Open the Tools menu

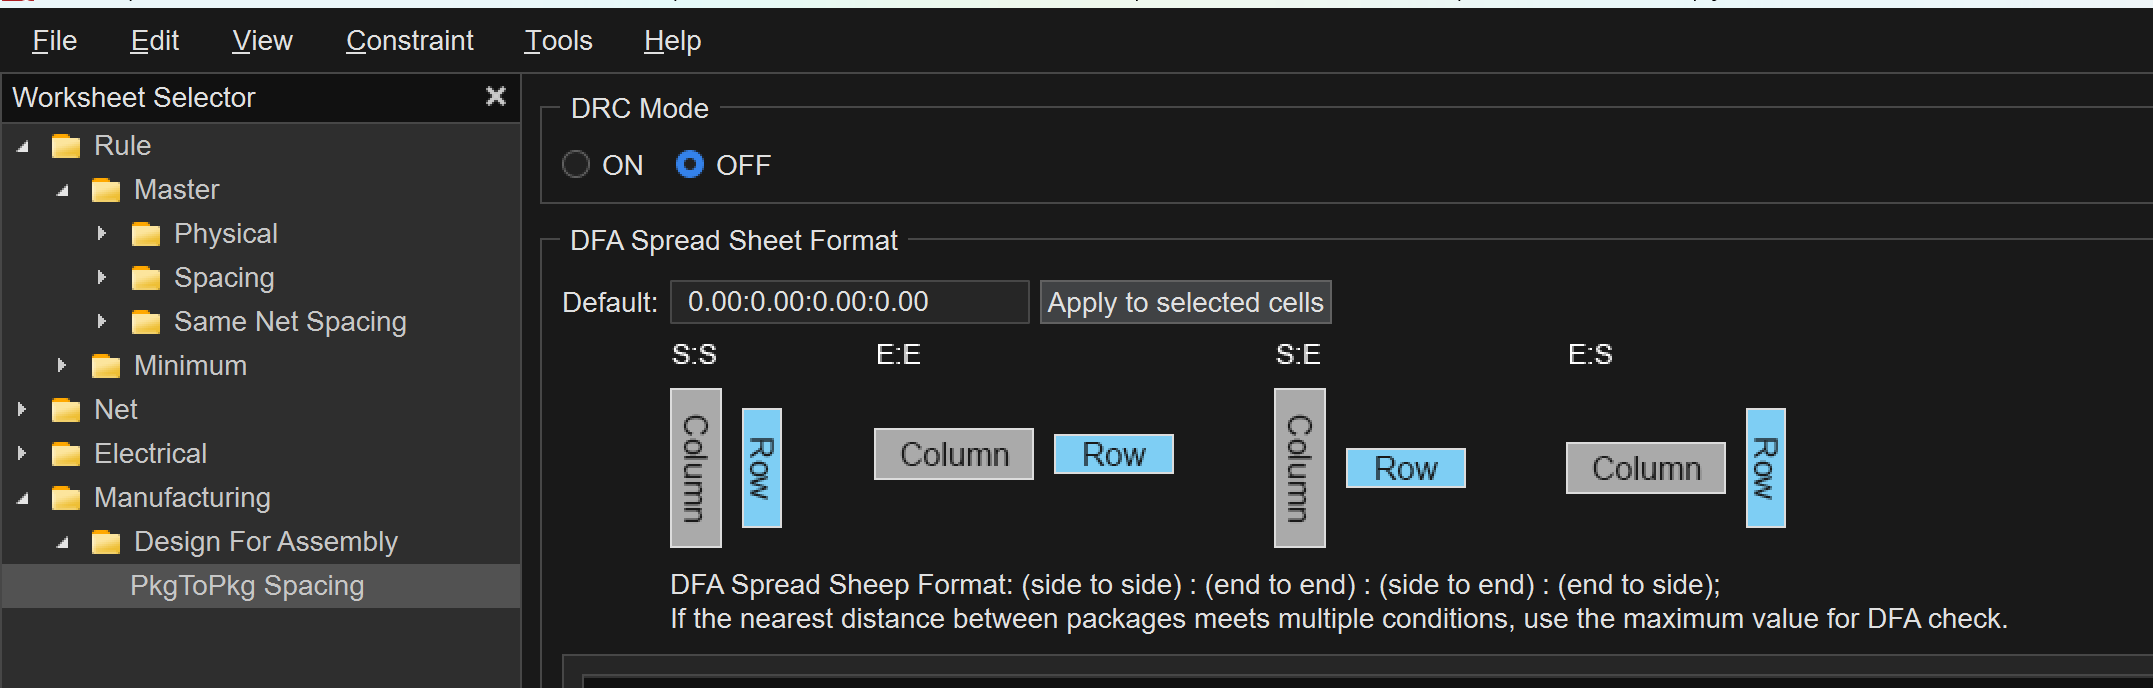click(x=558, y=41)
